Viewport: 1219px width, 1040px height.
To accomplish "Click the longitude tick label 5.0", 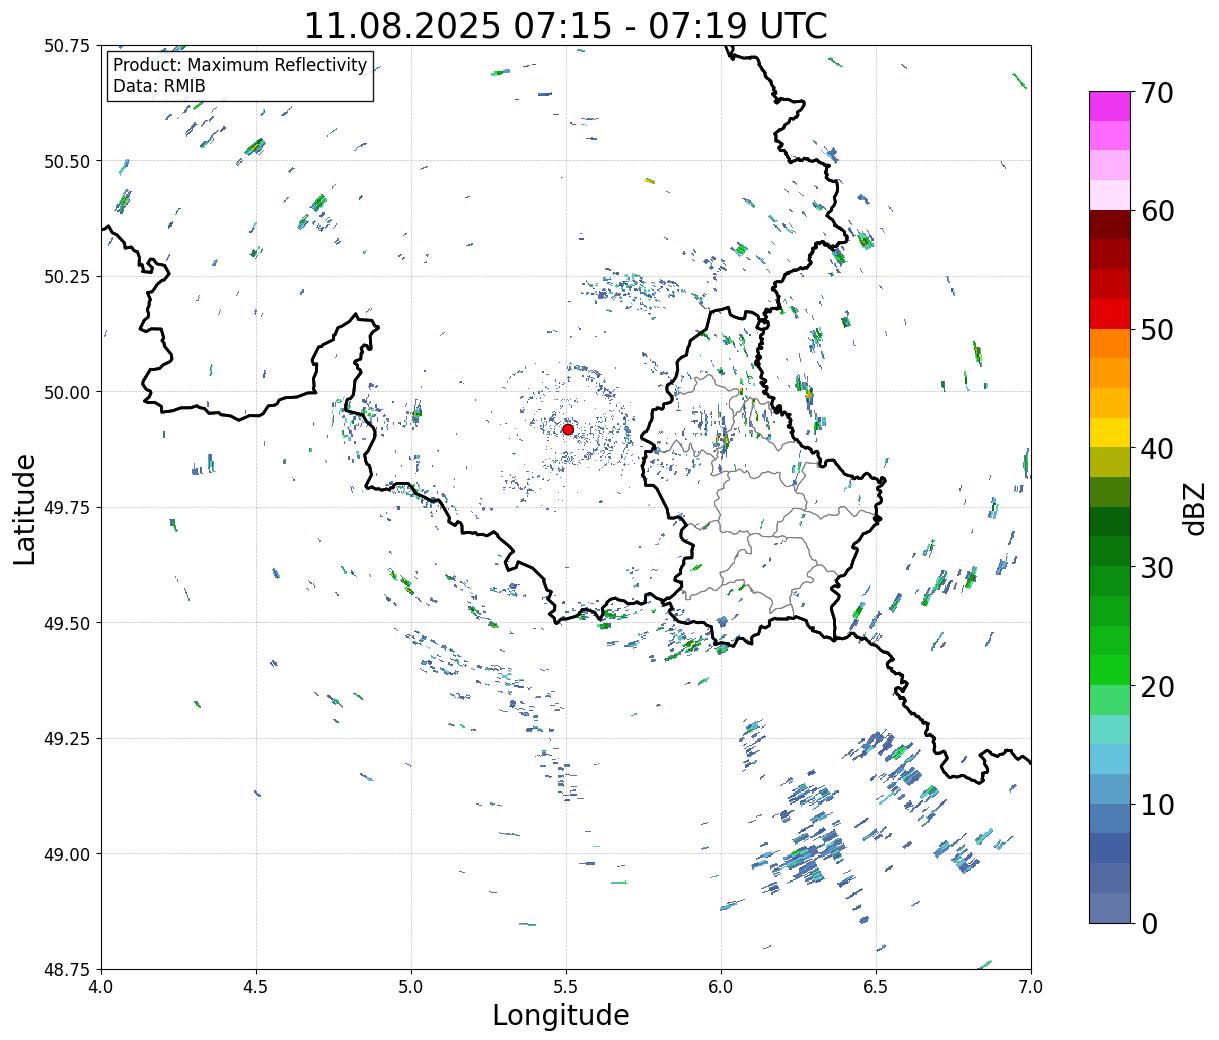I will 411,987.
